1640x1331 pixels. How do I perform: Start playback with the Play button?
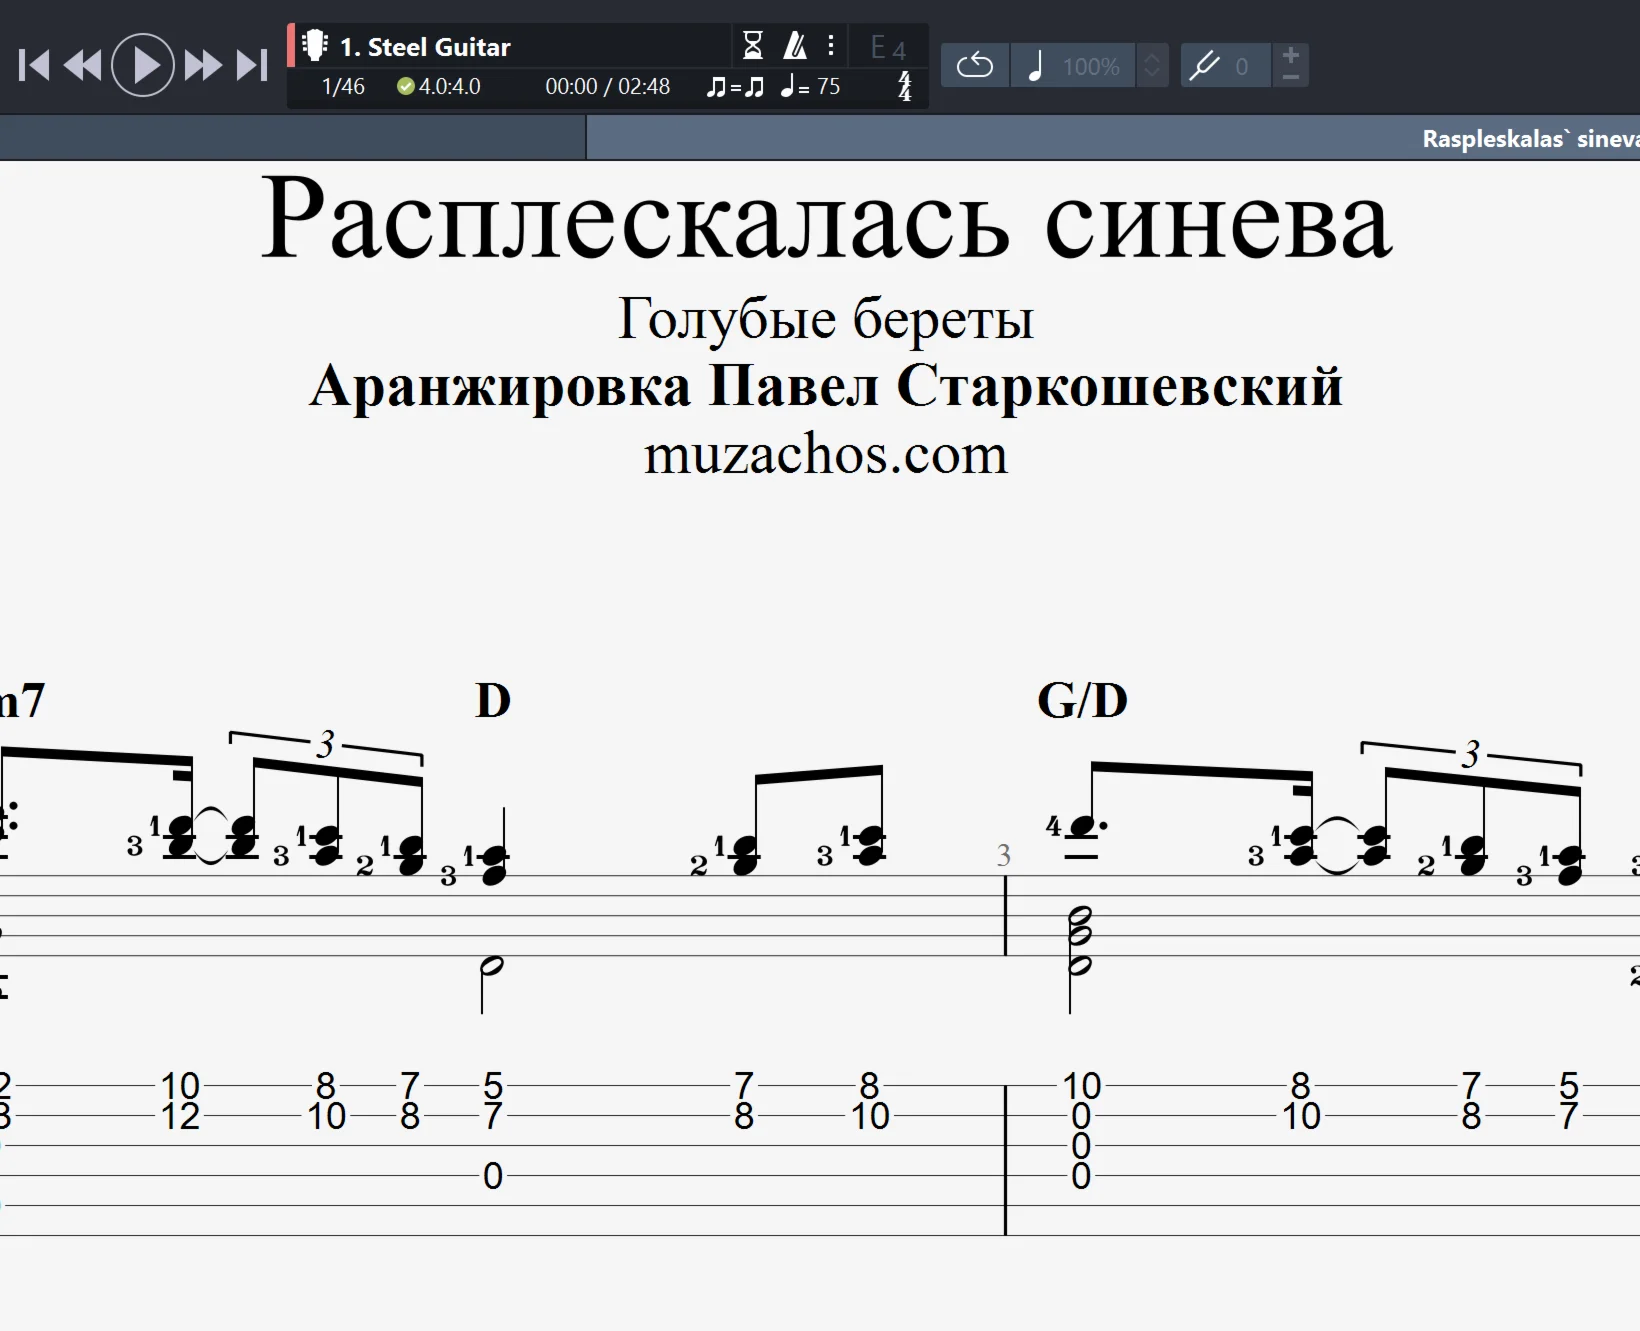(143, 65)
